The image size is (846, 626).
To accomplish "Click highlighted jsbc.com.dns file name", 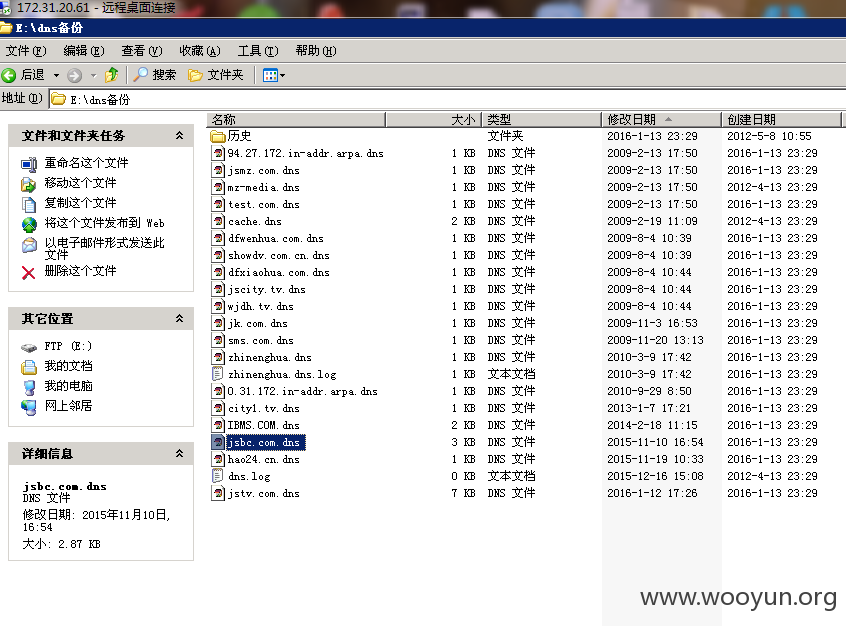I will tap(265, 442).
